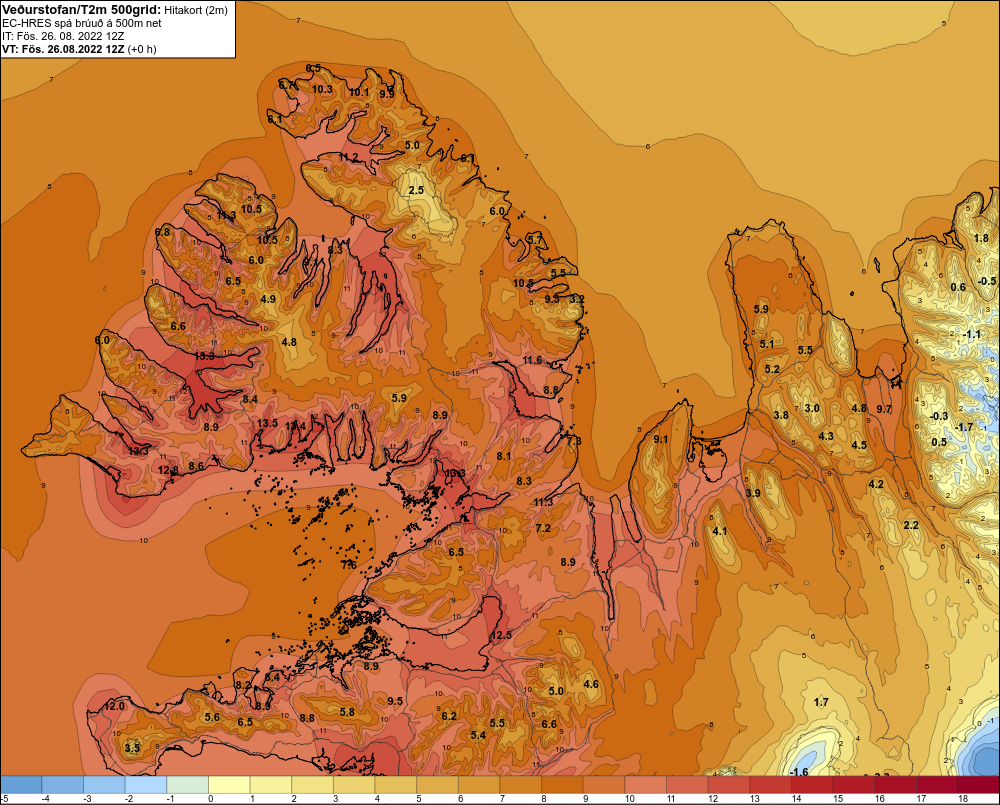
Task: Click legend swatch between 14 and 15
Action: (x=812, y=785)
